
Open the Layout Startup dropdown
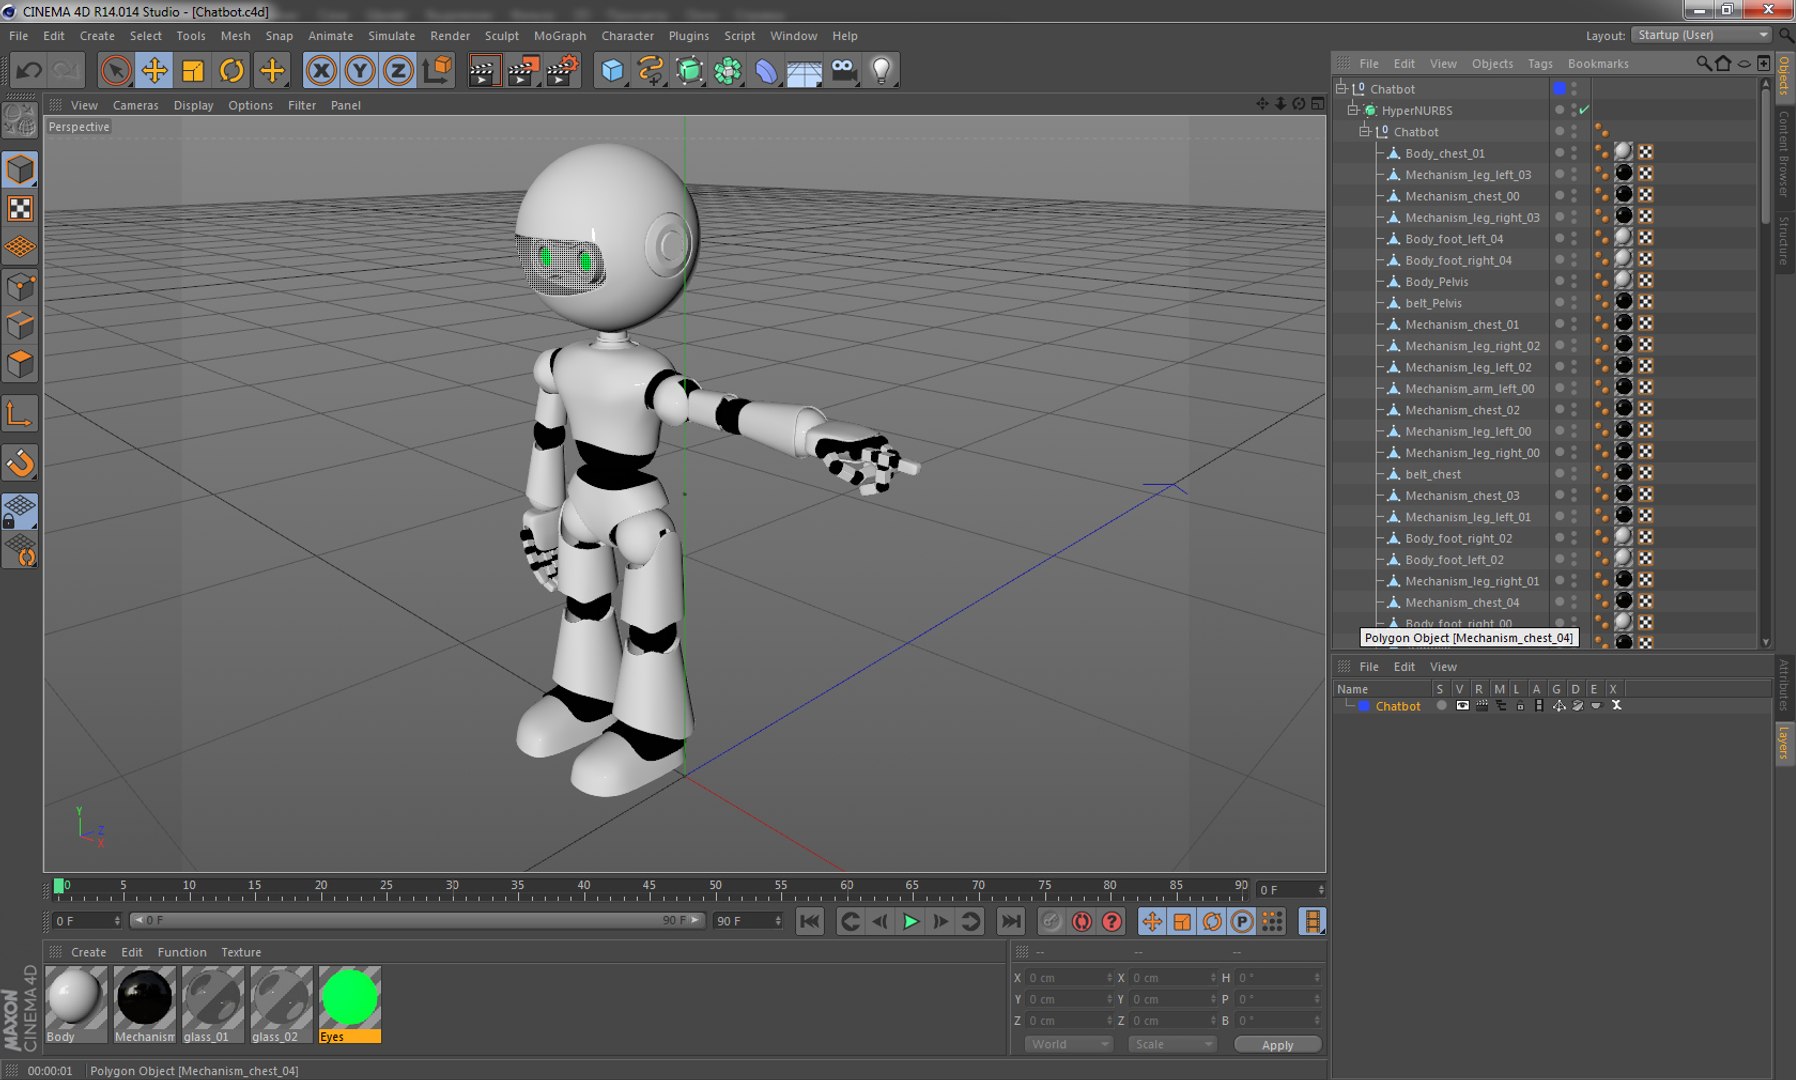(x=1701, y=35)
